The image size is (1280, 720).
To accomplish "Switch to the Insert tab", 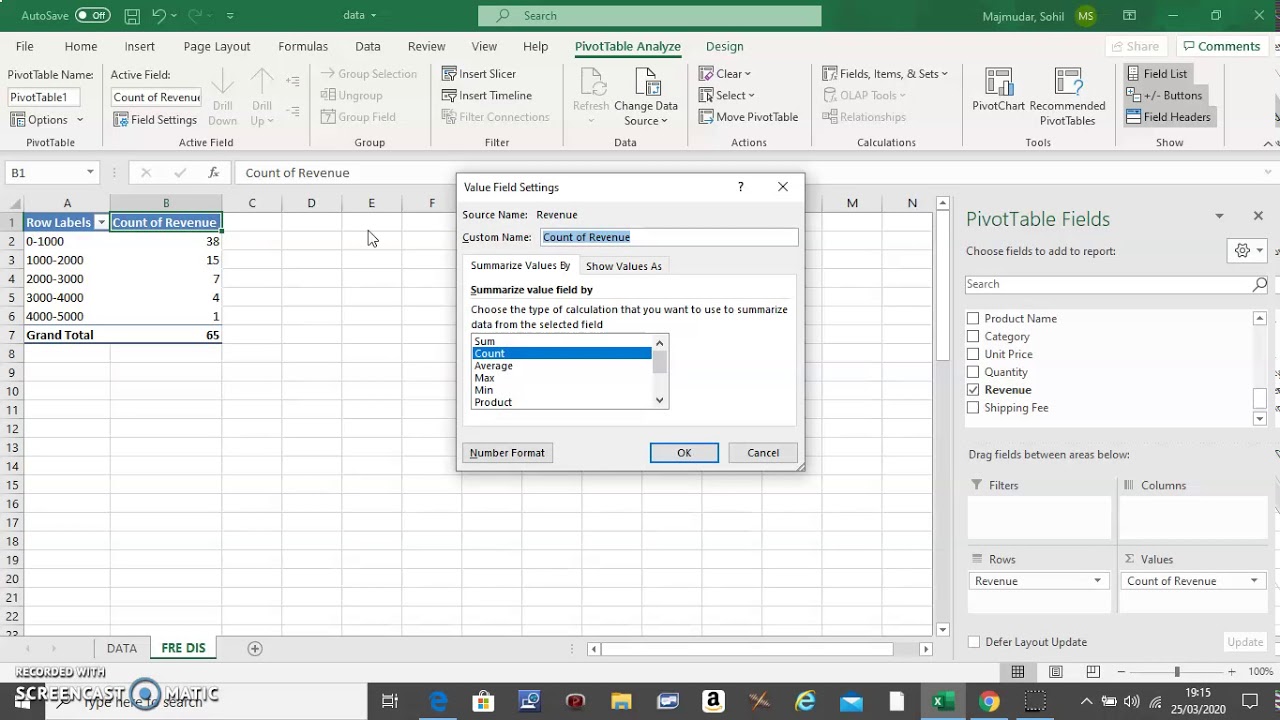I will pos(139,46).
